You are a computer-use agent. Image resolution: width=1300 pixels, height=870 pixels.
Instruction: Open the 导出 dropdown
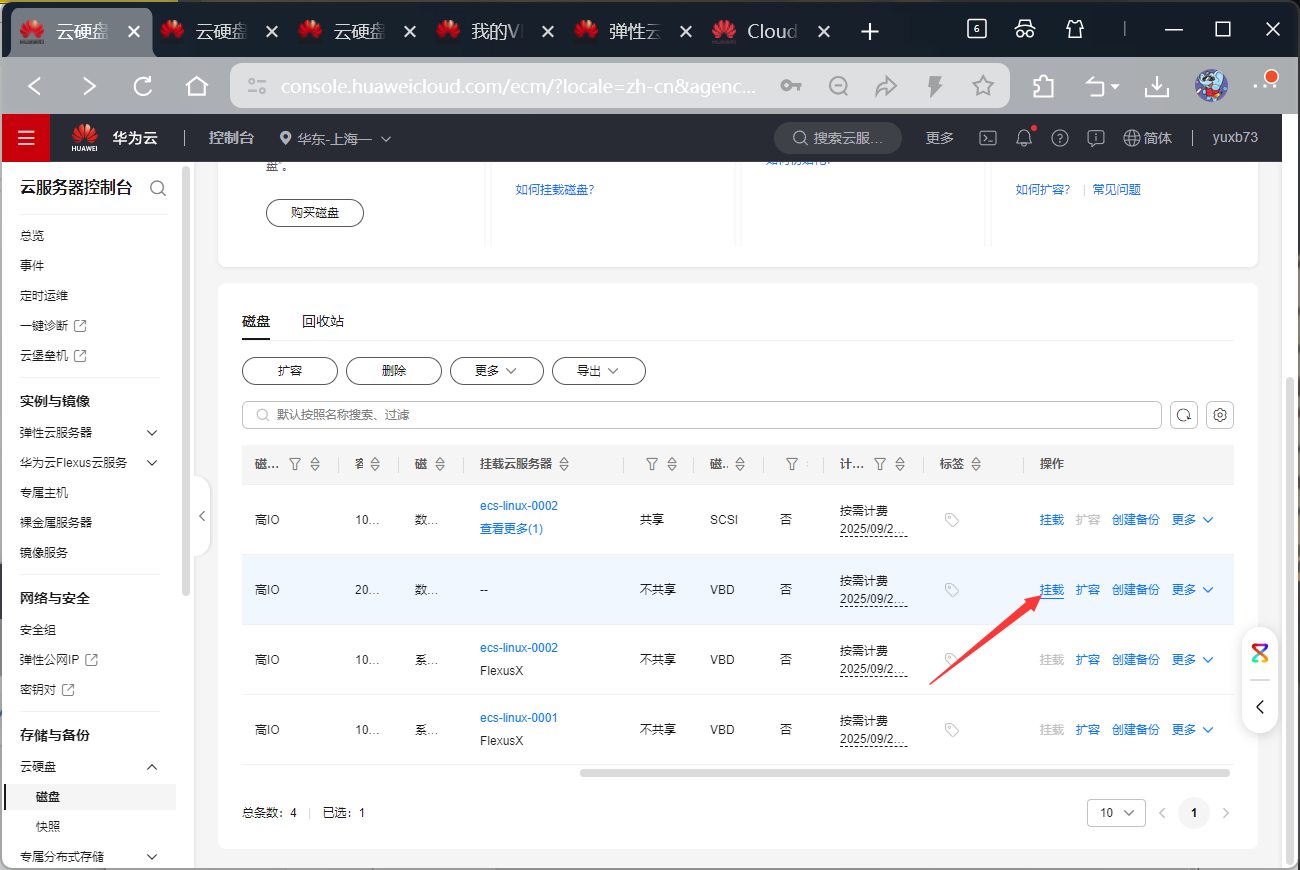click(x=599, y=370)
